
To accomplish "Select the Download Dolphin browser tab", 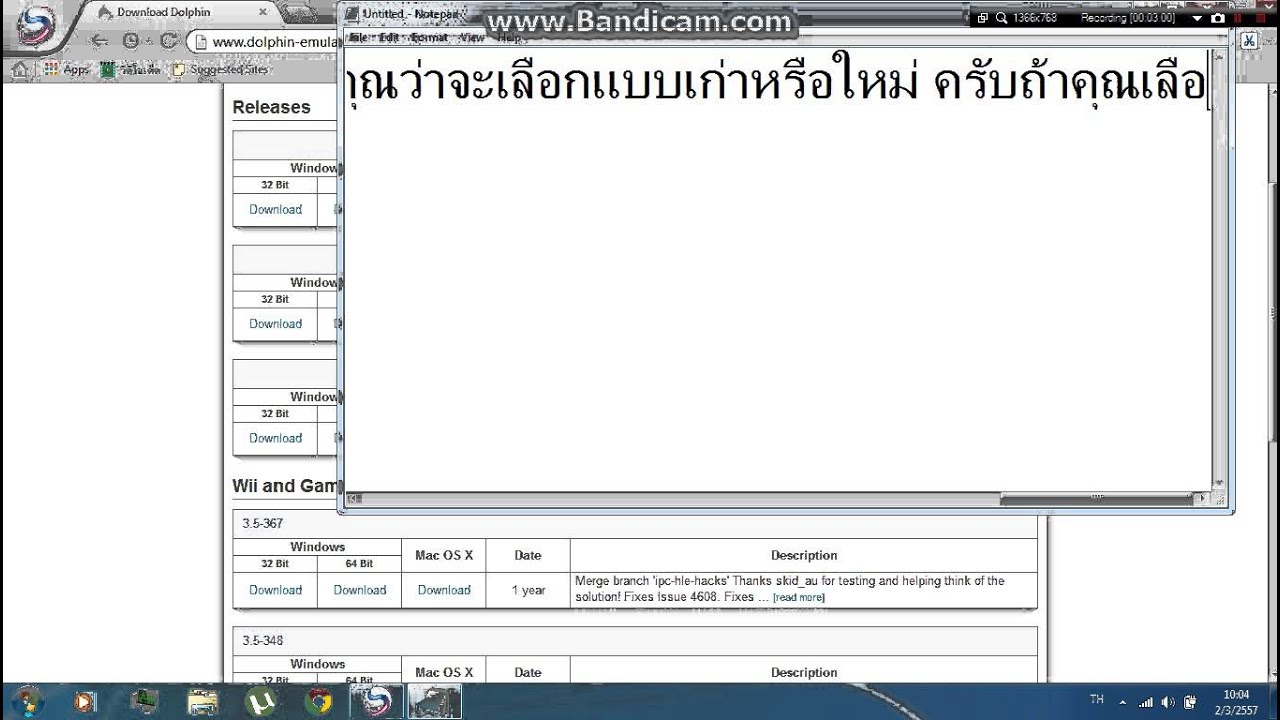I will [180, 12].
